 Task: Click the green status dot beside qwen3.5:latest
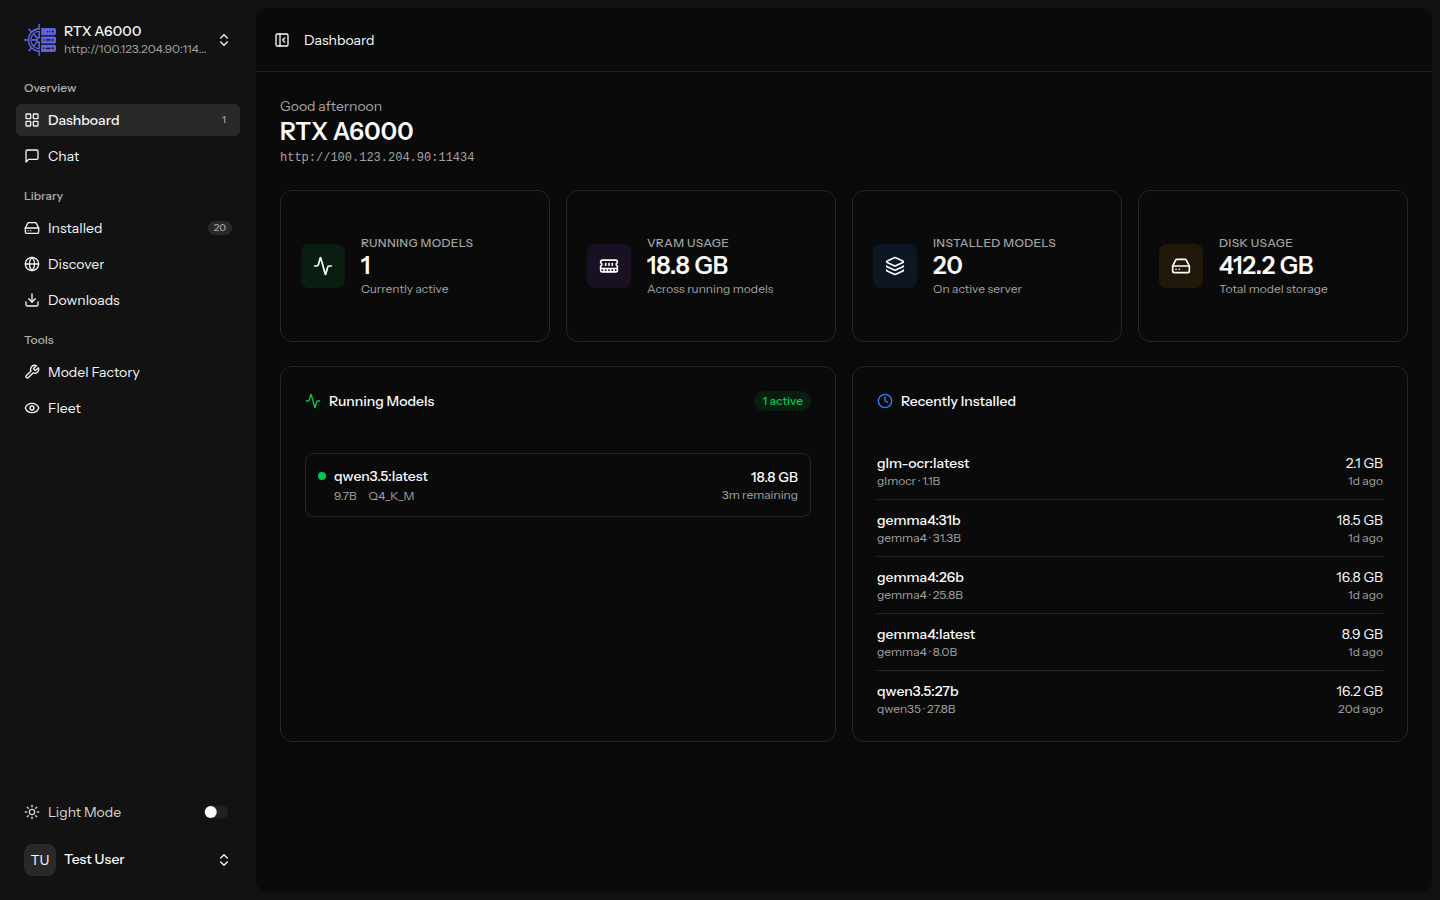click(322, 475)
